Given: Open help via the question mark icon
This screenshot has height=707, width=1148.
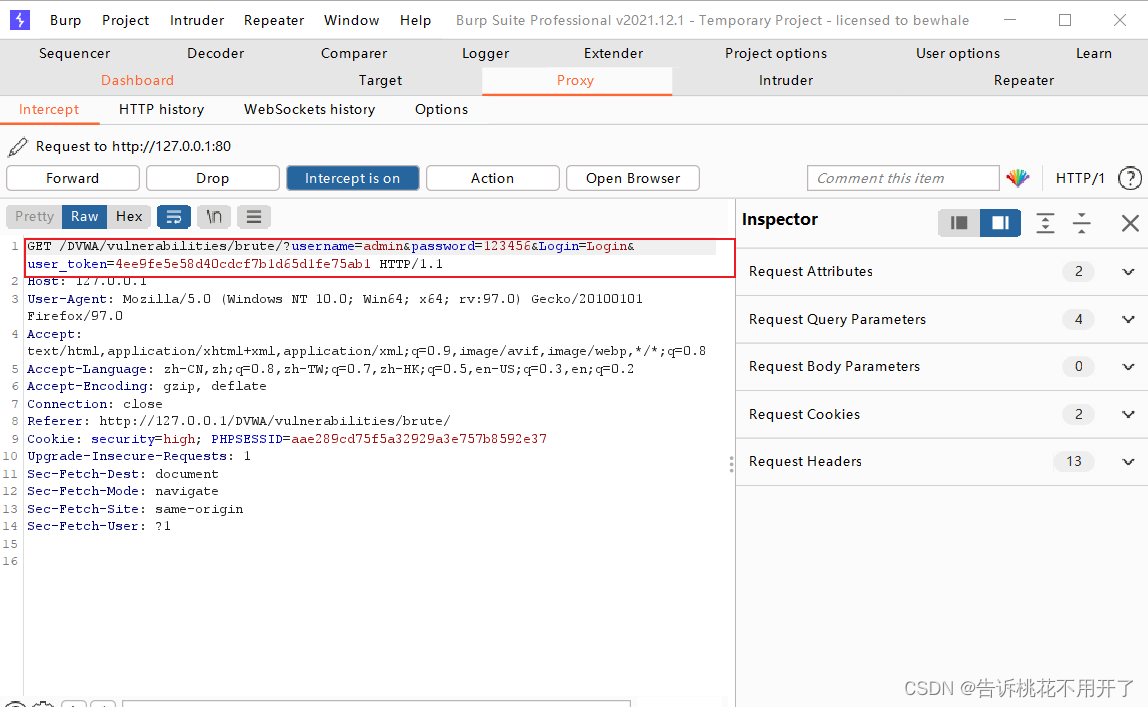Looking at the screenshot, I should pyautogui.click(x=1130, y=178).
